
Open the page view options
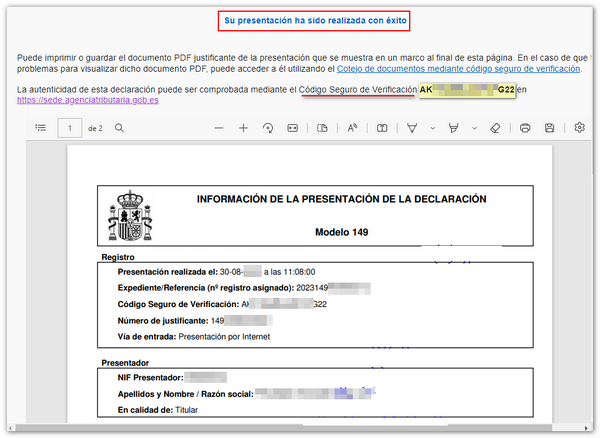point(322,128)
